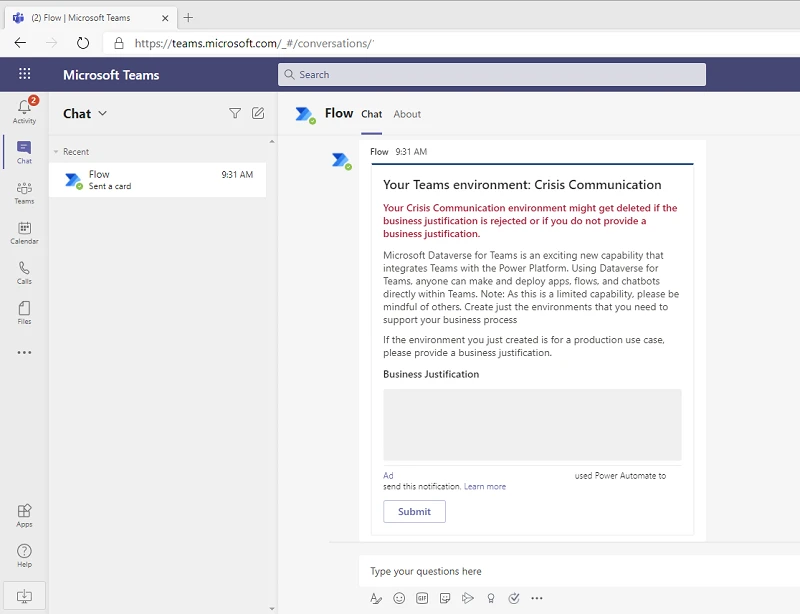Screen dimensions: 800x614
Task: Switch to the About tab
Action: click(407, 114)
